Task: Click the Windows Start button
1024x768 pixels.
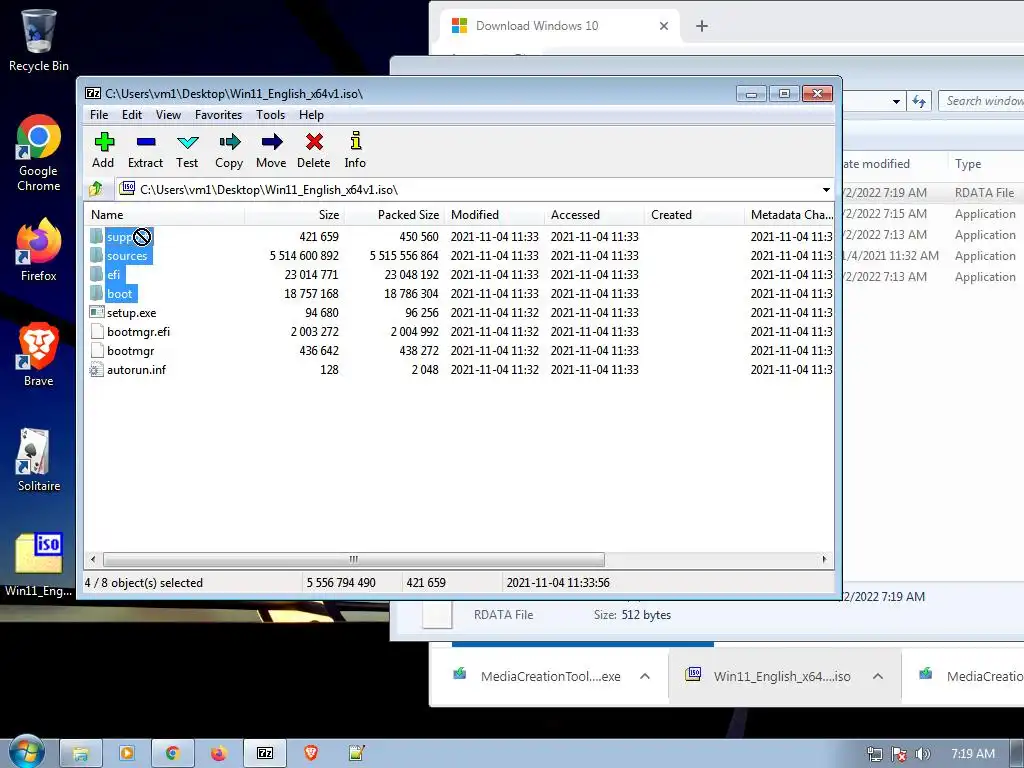Action: pyautogui.click(x=26, y=752)
